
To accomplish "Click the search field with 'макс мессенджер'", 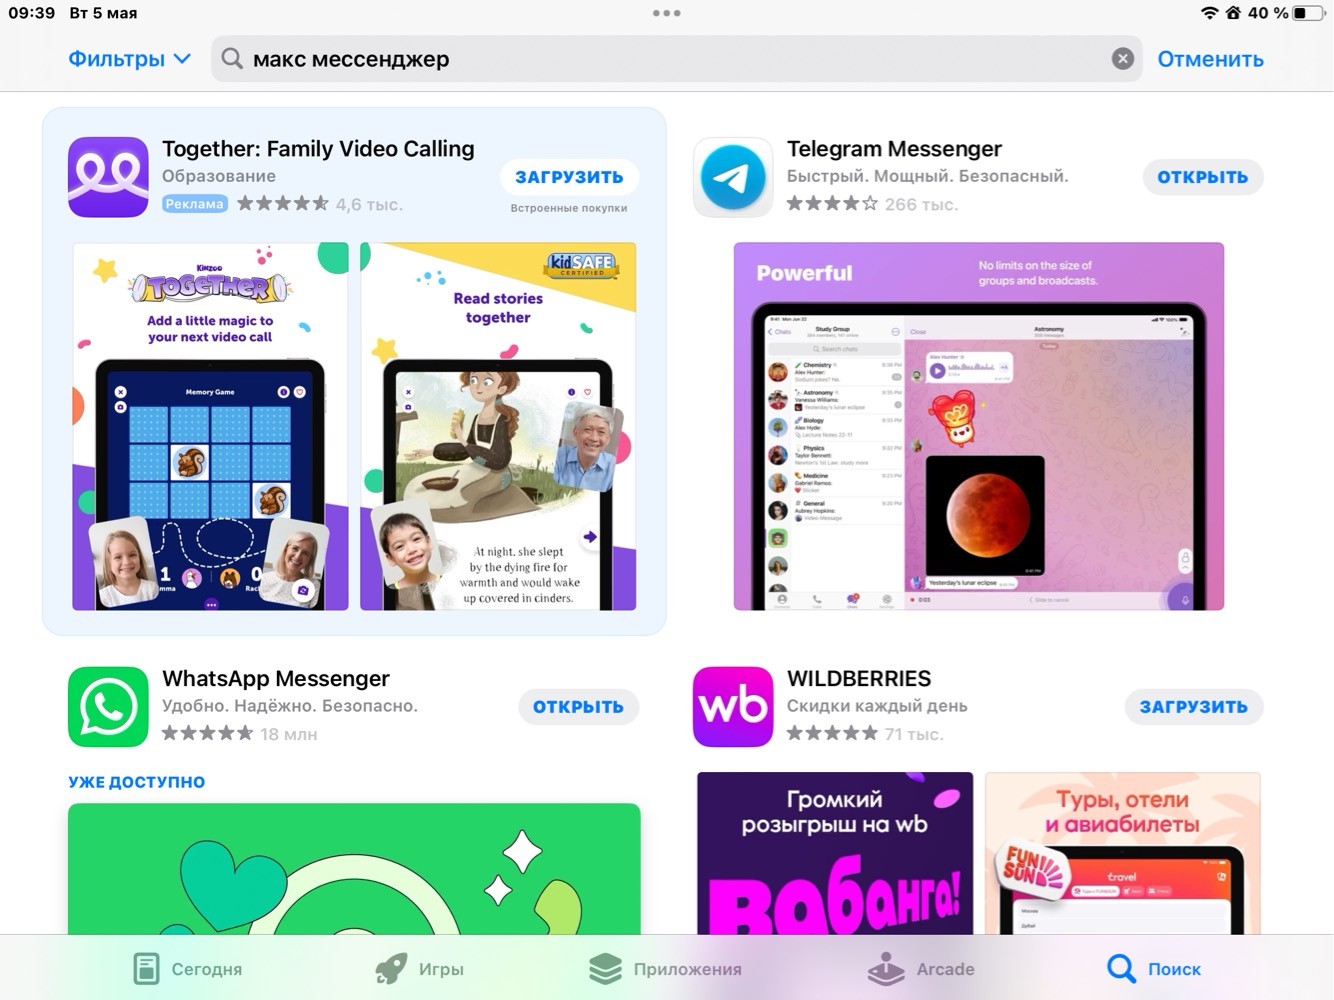I will pyautogui.click(x=676, y=59).
